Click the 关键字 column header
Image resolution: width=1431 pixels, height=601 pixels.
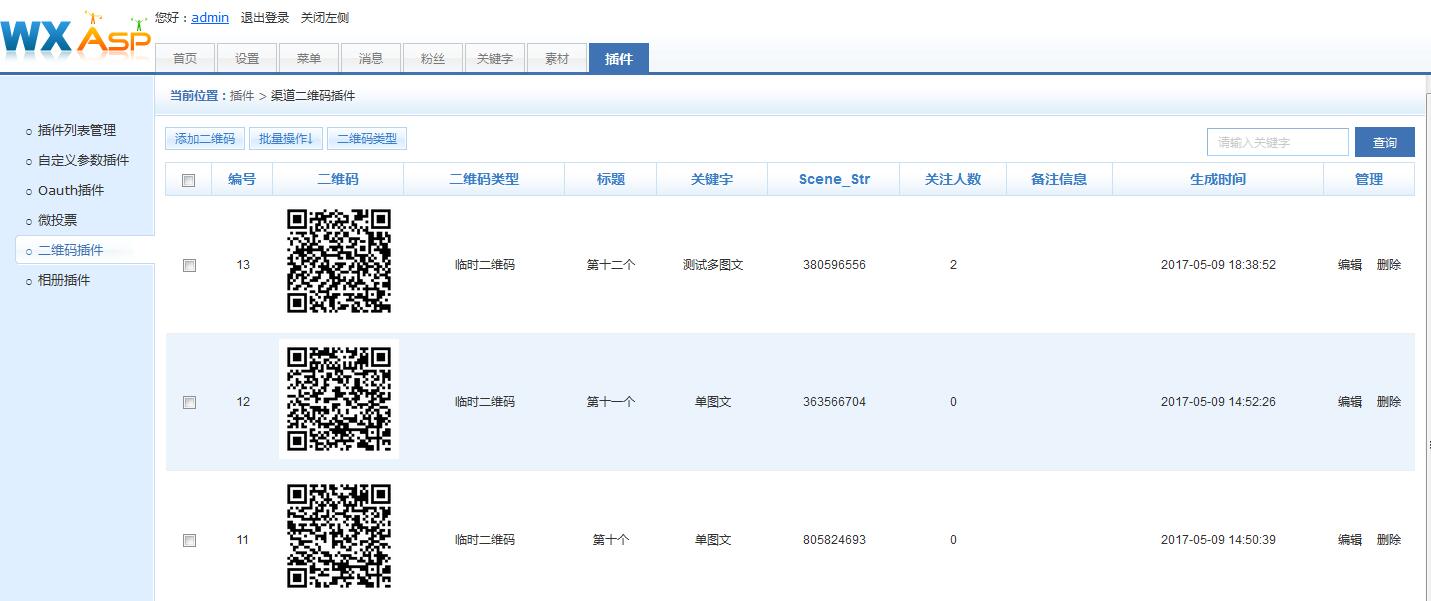click(x=712, y=180)
